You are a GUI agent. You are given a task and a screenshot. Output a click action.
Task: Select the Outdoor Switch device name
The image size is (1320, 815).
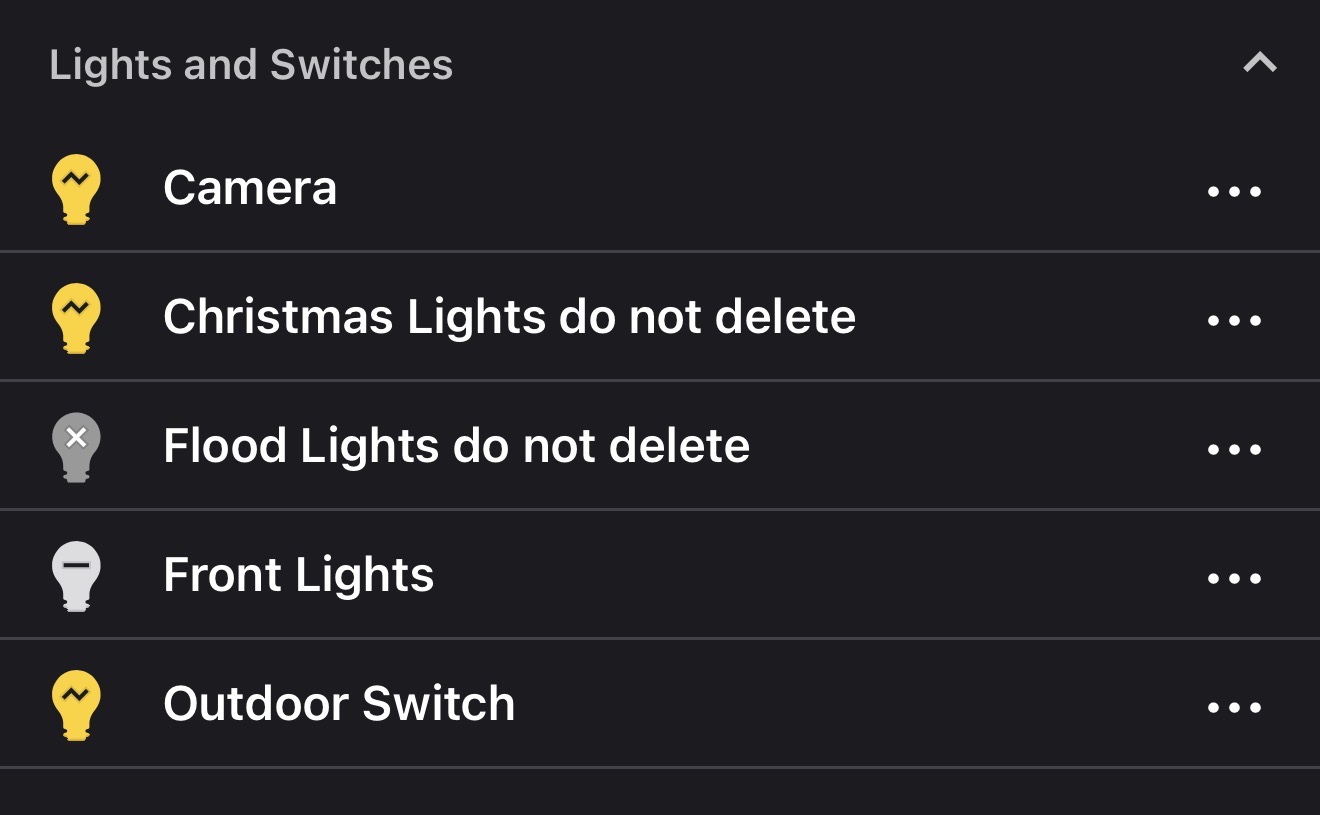point(339,704)
